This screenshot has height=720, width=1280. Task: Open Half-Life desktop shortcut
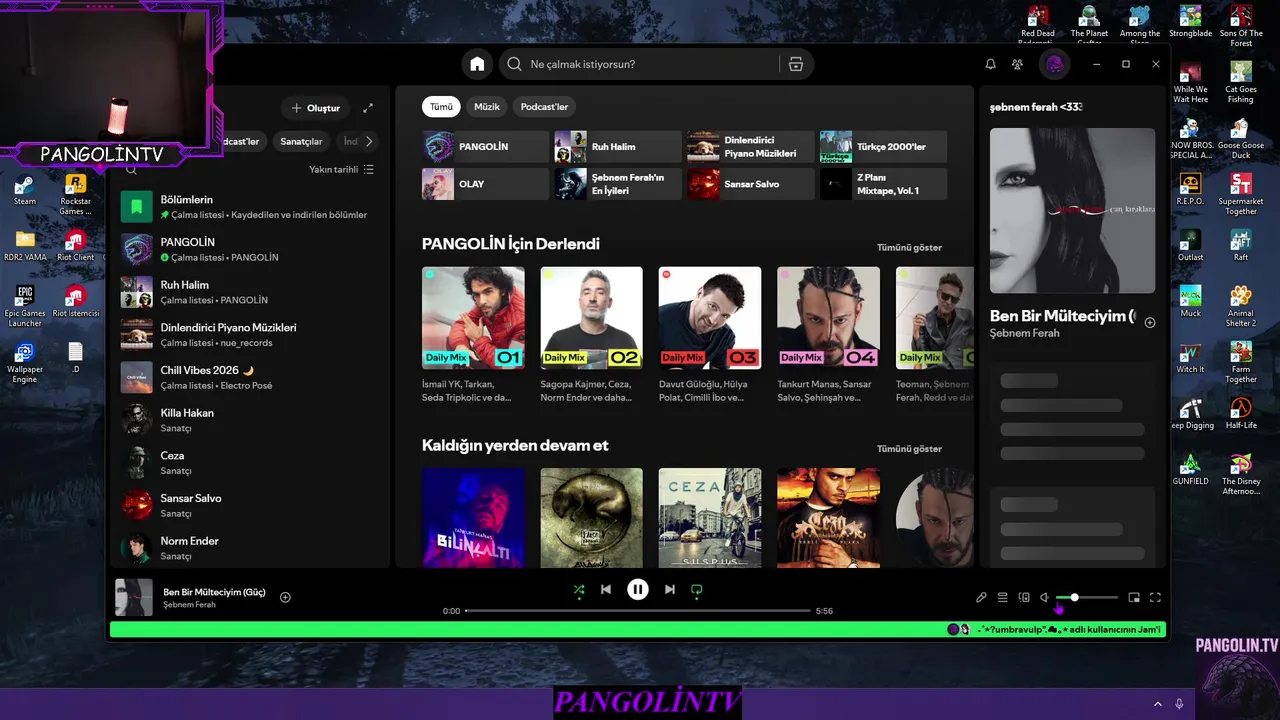(1241, 412)
